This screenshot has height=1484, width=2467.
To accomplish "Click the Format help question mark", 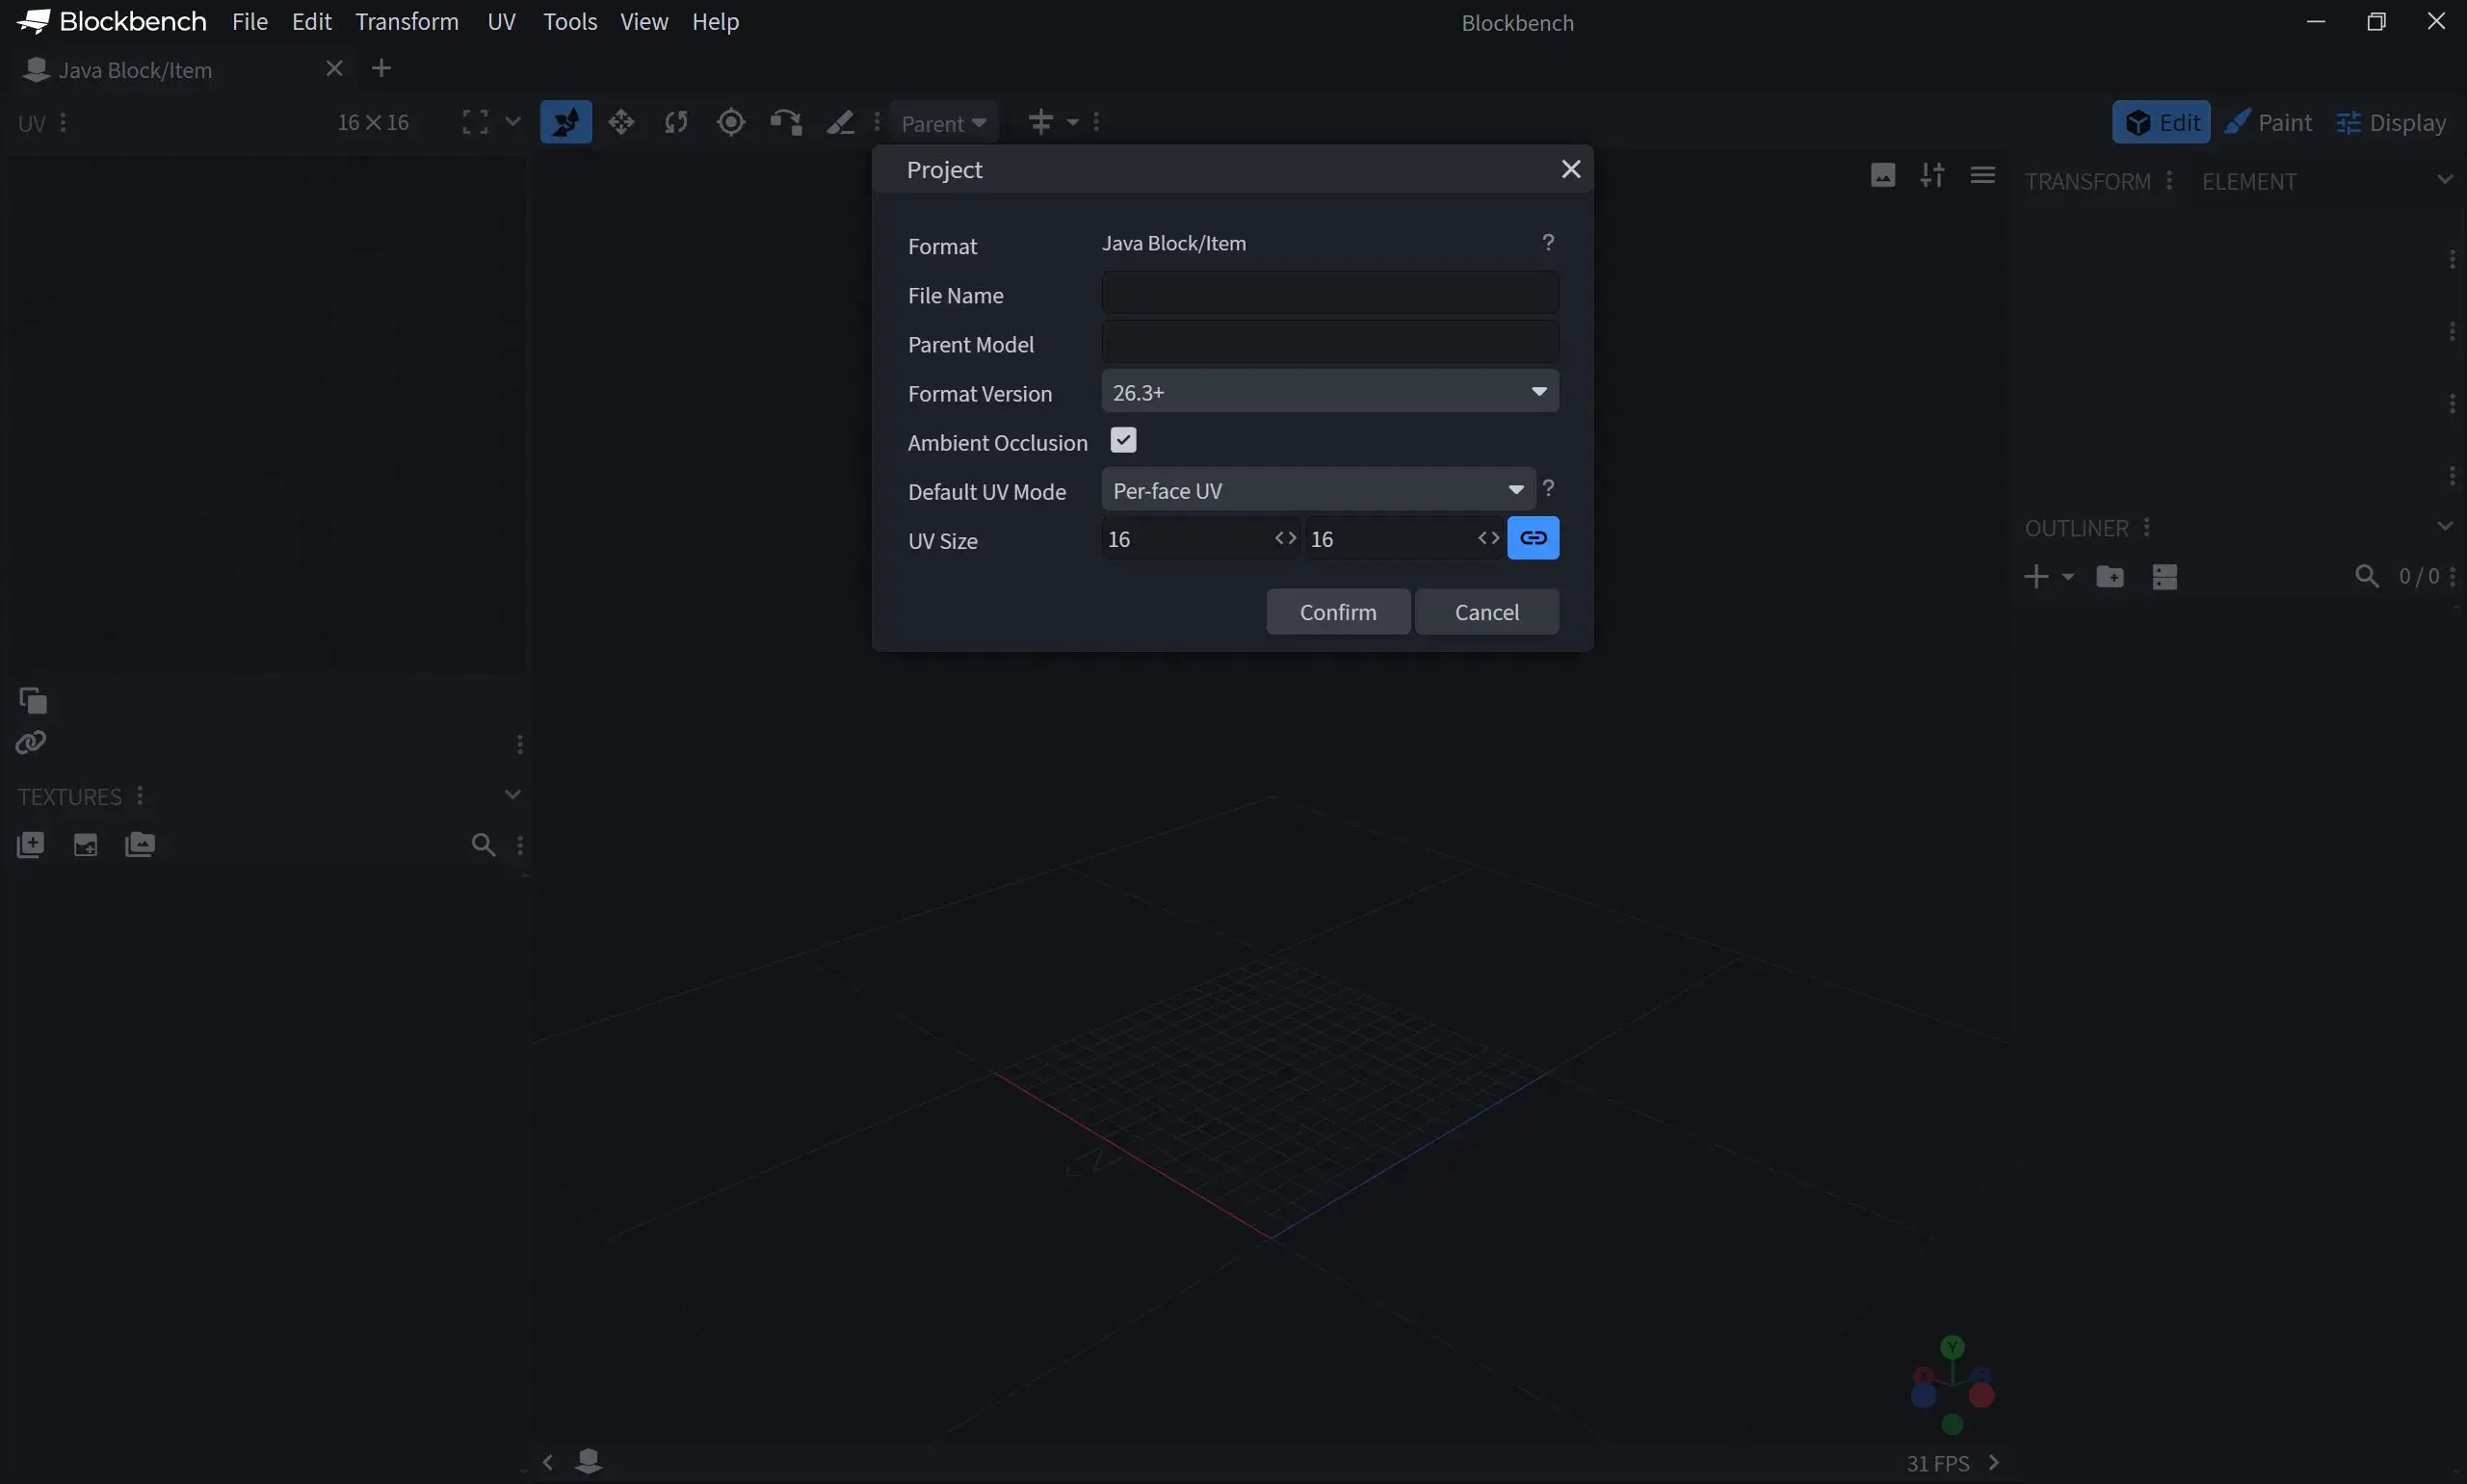I will pos(1548,243).
